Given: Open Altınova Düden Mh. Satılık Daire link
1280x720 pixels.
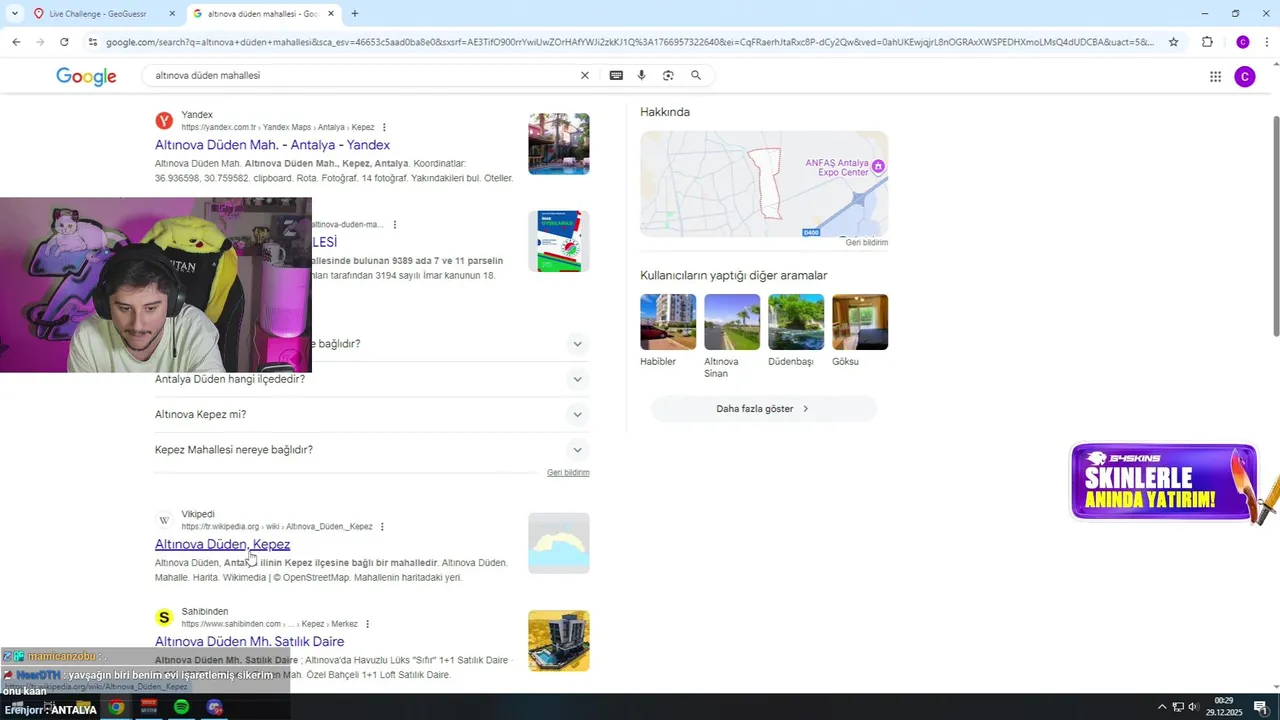Looking at the screenshot, I should [x=249, y=641].
